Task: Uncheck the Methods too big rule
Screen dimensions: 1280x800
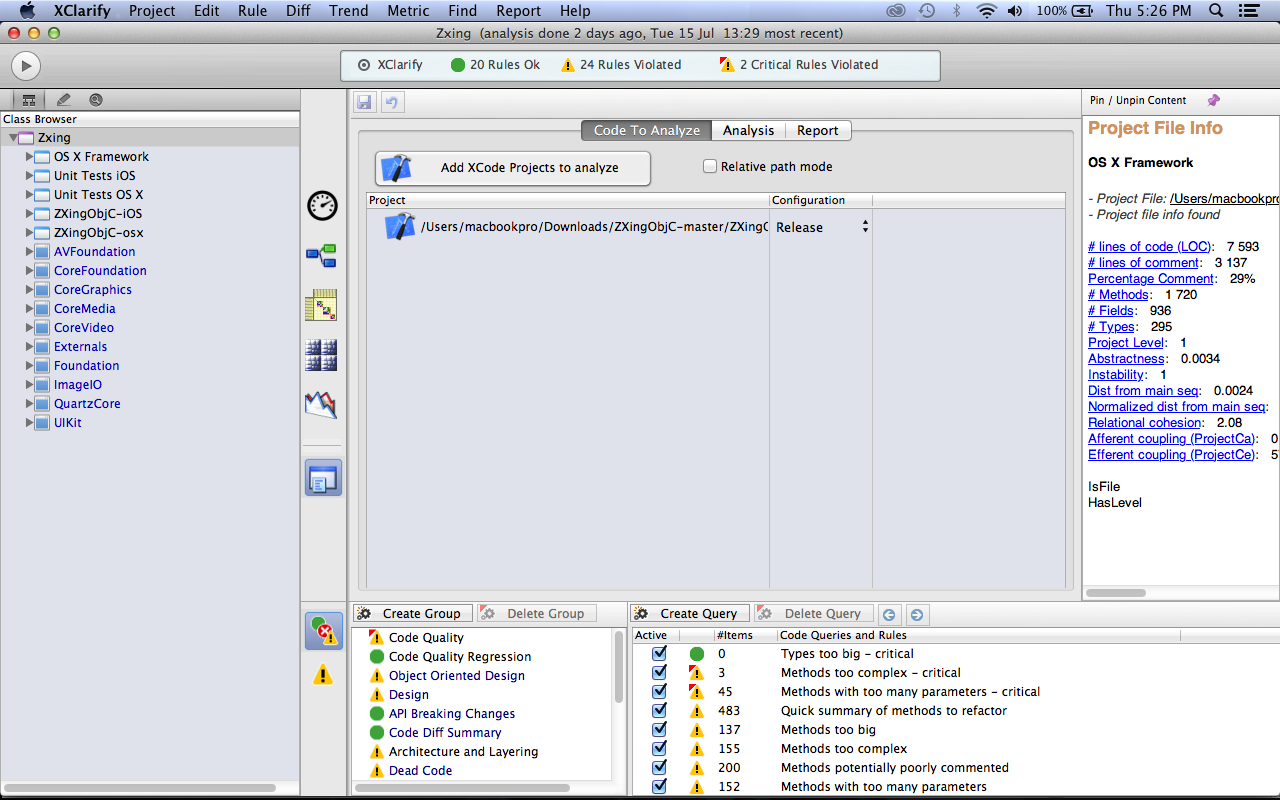Action: click(x=659, y=729)
